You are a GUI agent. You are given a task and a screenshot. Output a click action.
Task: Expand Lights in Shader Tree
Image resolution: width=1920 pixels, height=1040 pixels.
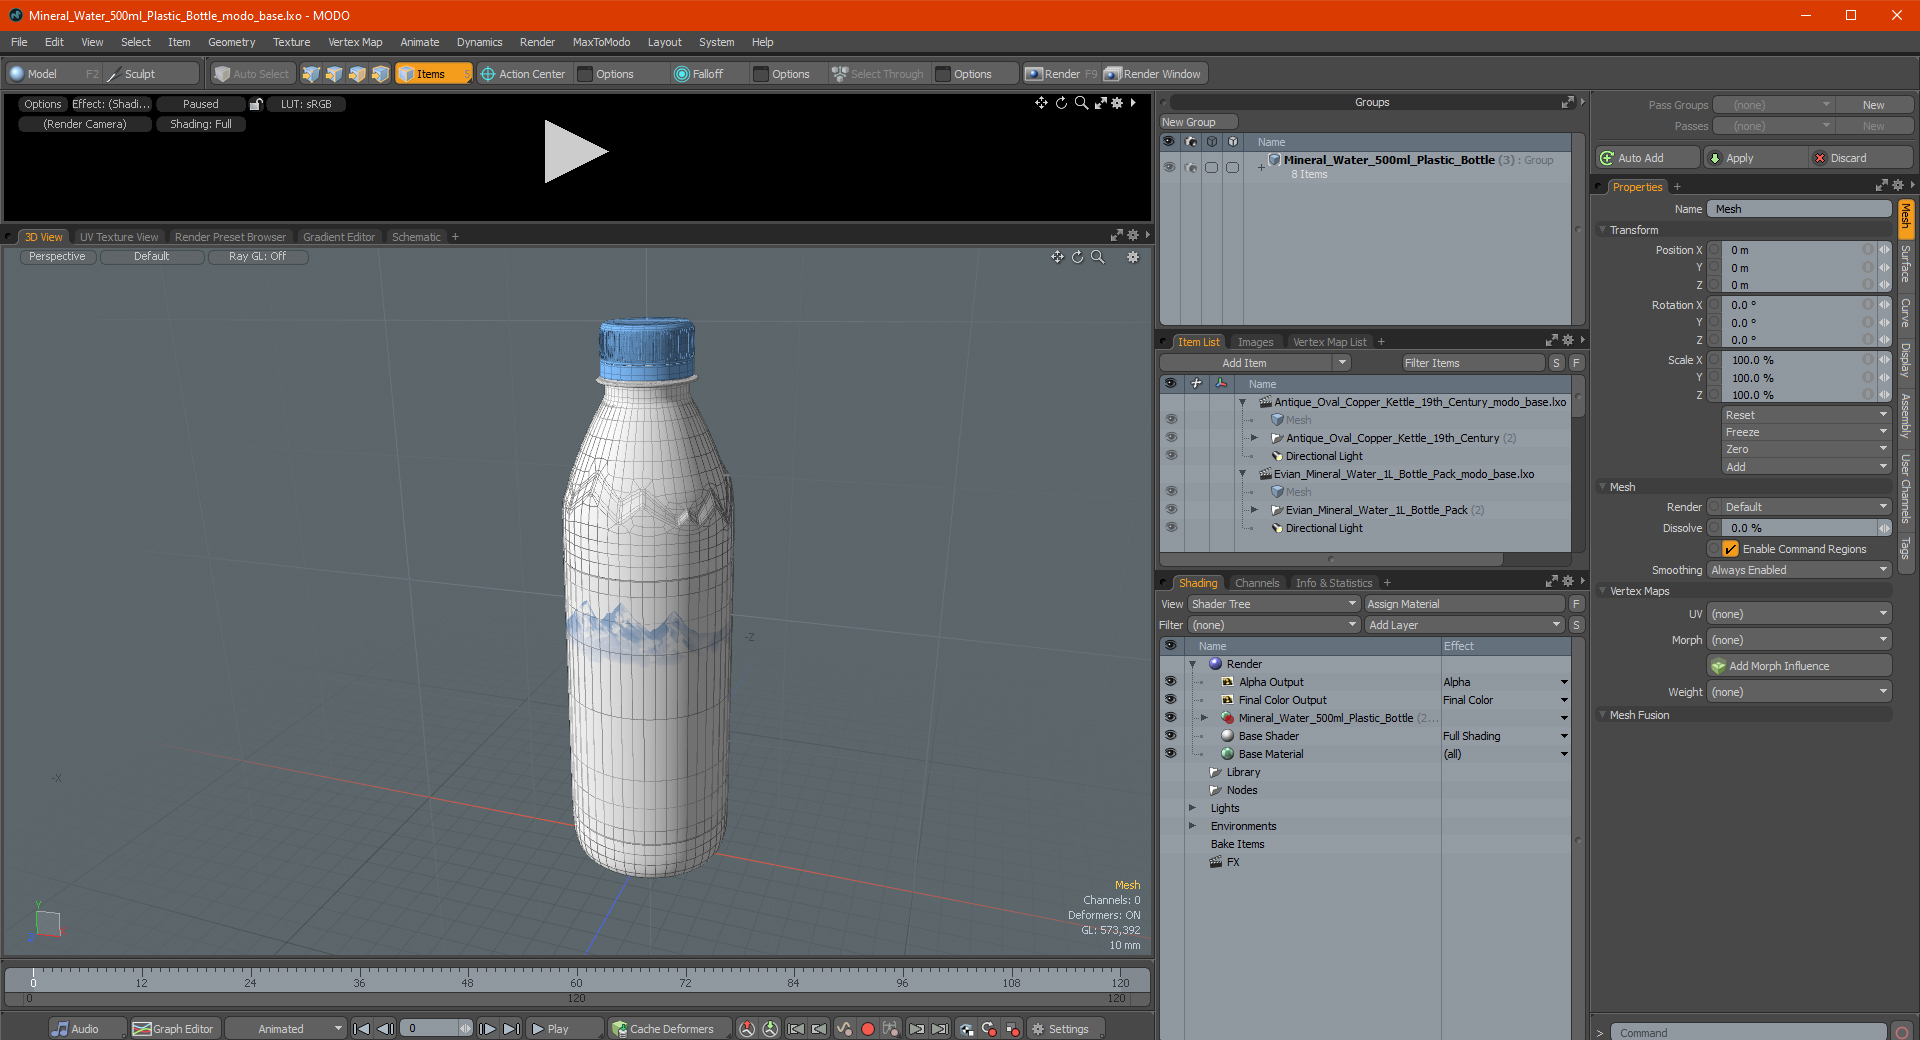1192,808
